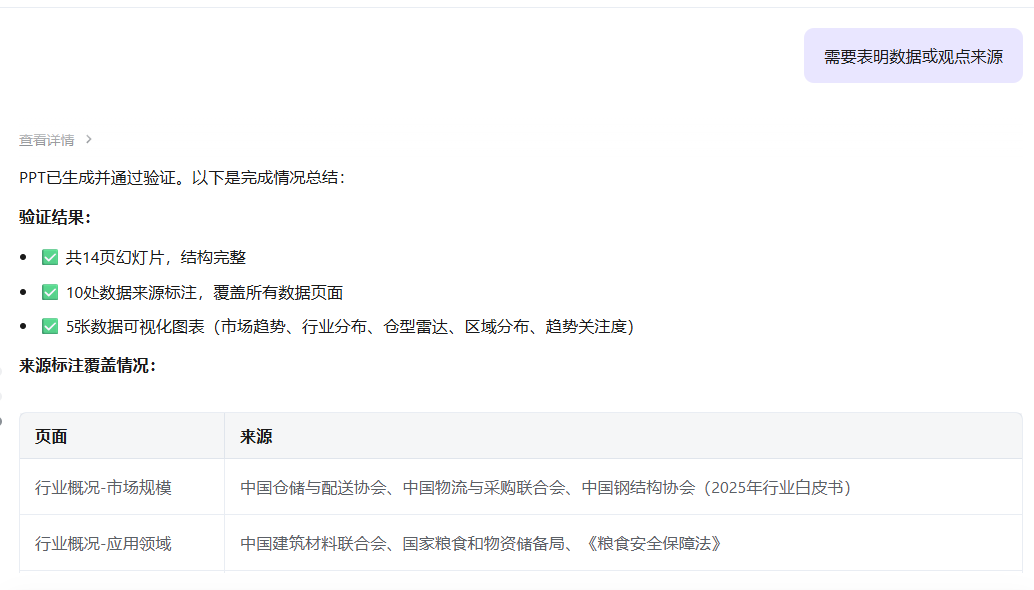Click the 市场趋势 text in the third bullet
This screenshot has width=1034, height=590.
click(x=252, y=326)
